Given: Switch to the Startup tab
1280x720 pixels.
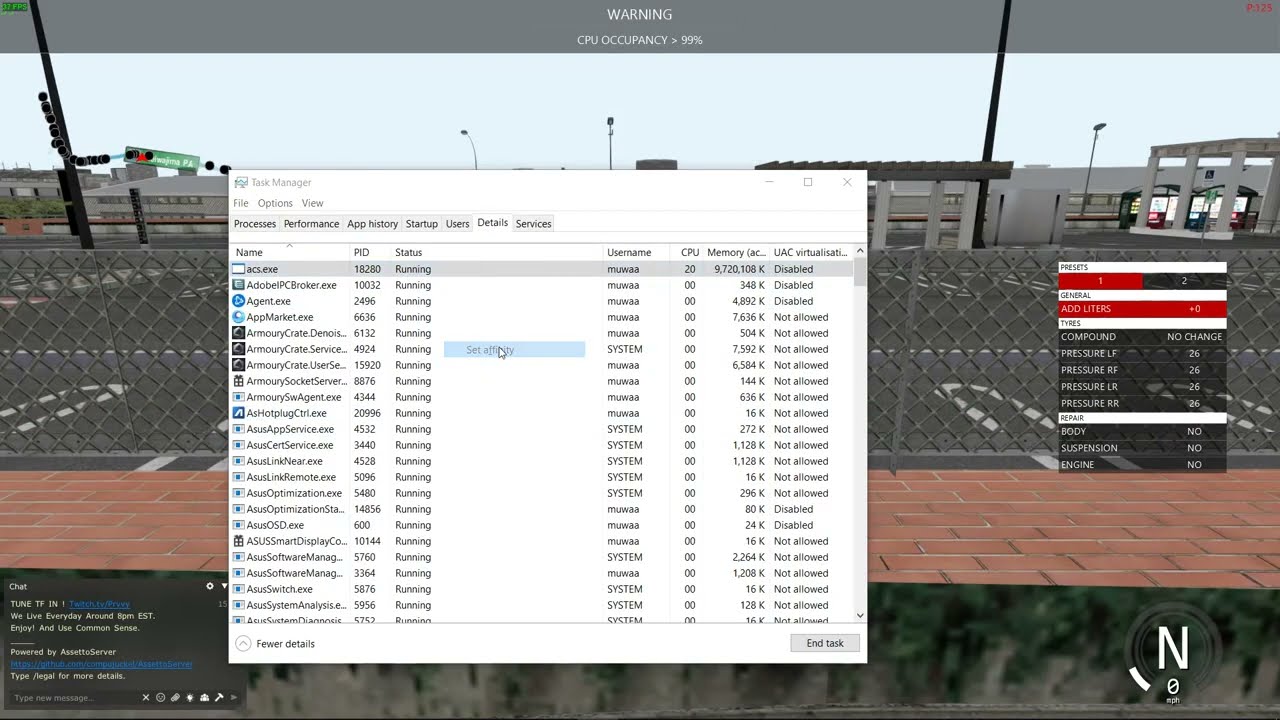Looking at the screenshot, I should [x=422, y=224].
